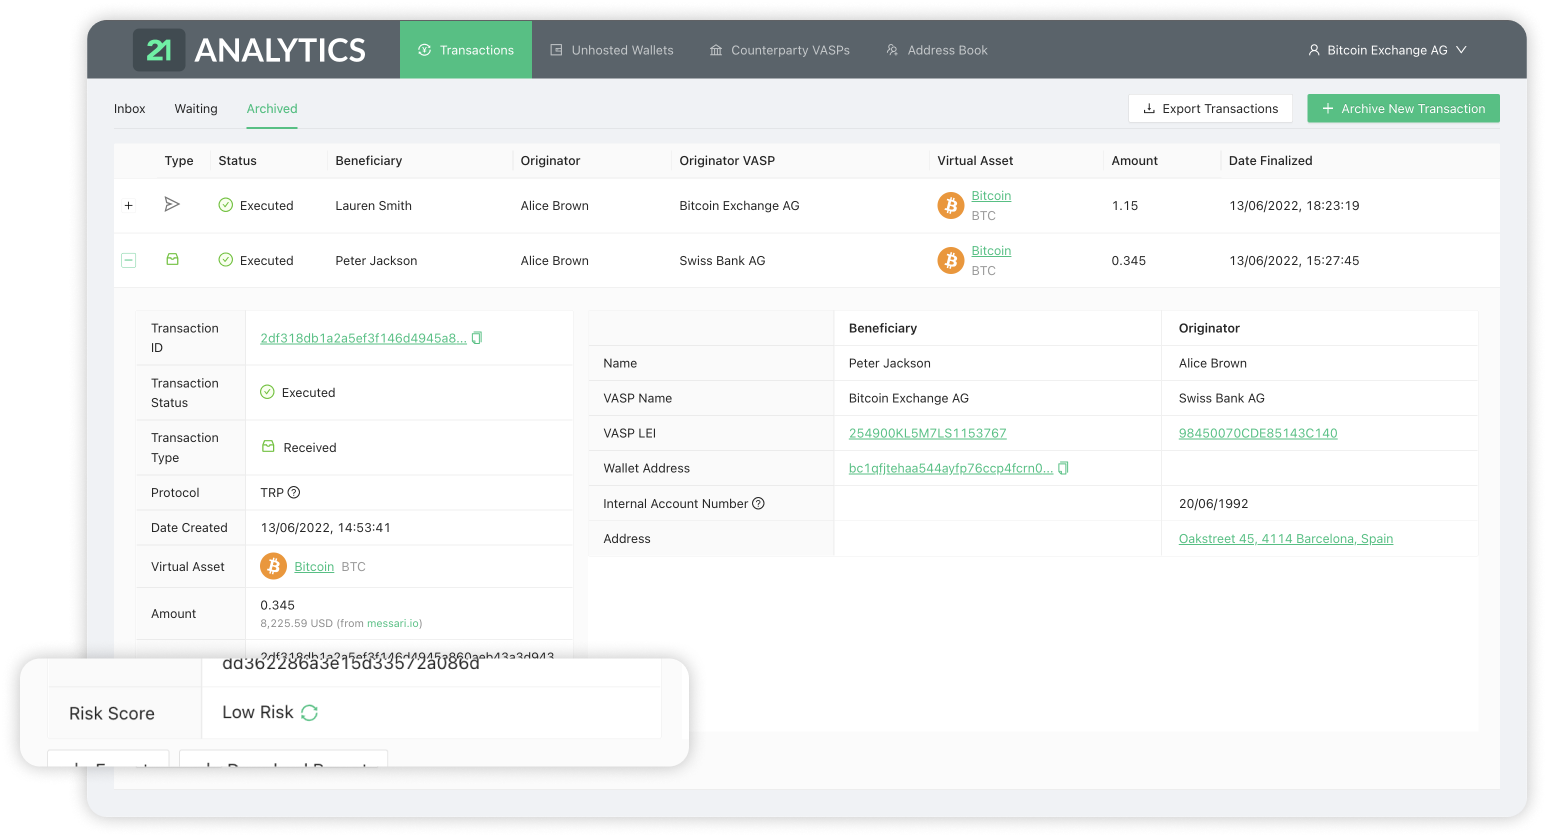1547x837 pixels.
Task: Switch to the Inbox tab
Action: [x=130, y=108]
